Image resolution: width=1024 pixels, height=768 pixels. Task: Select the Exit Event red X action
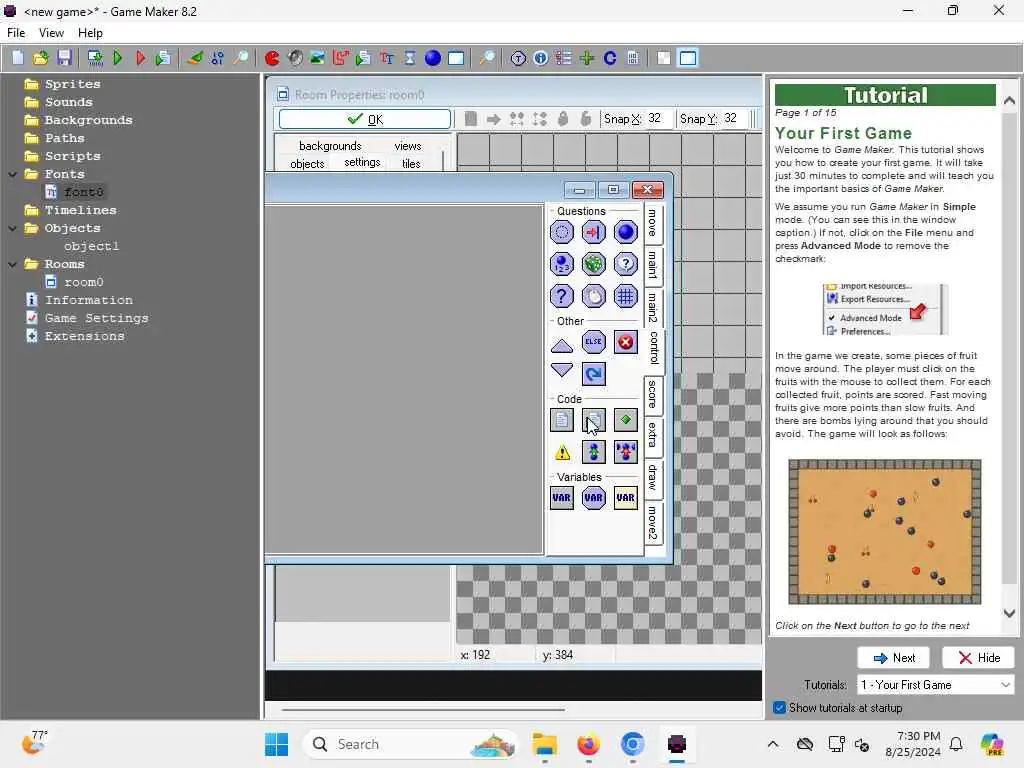pyautogui.click(x=626, y=342)
